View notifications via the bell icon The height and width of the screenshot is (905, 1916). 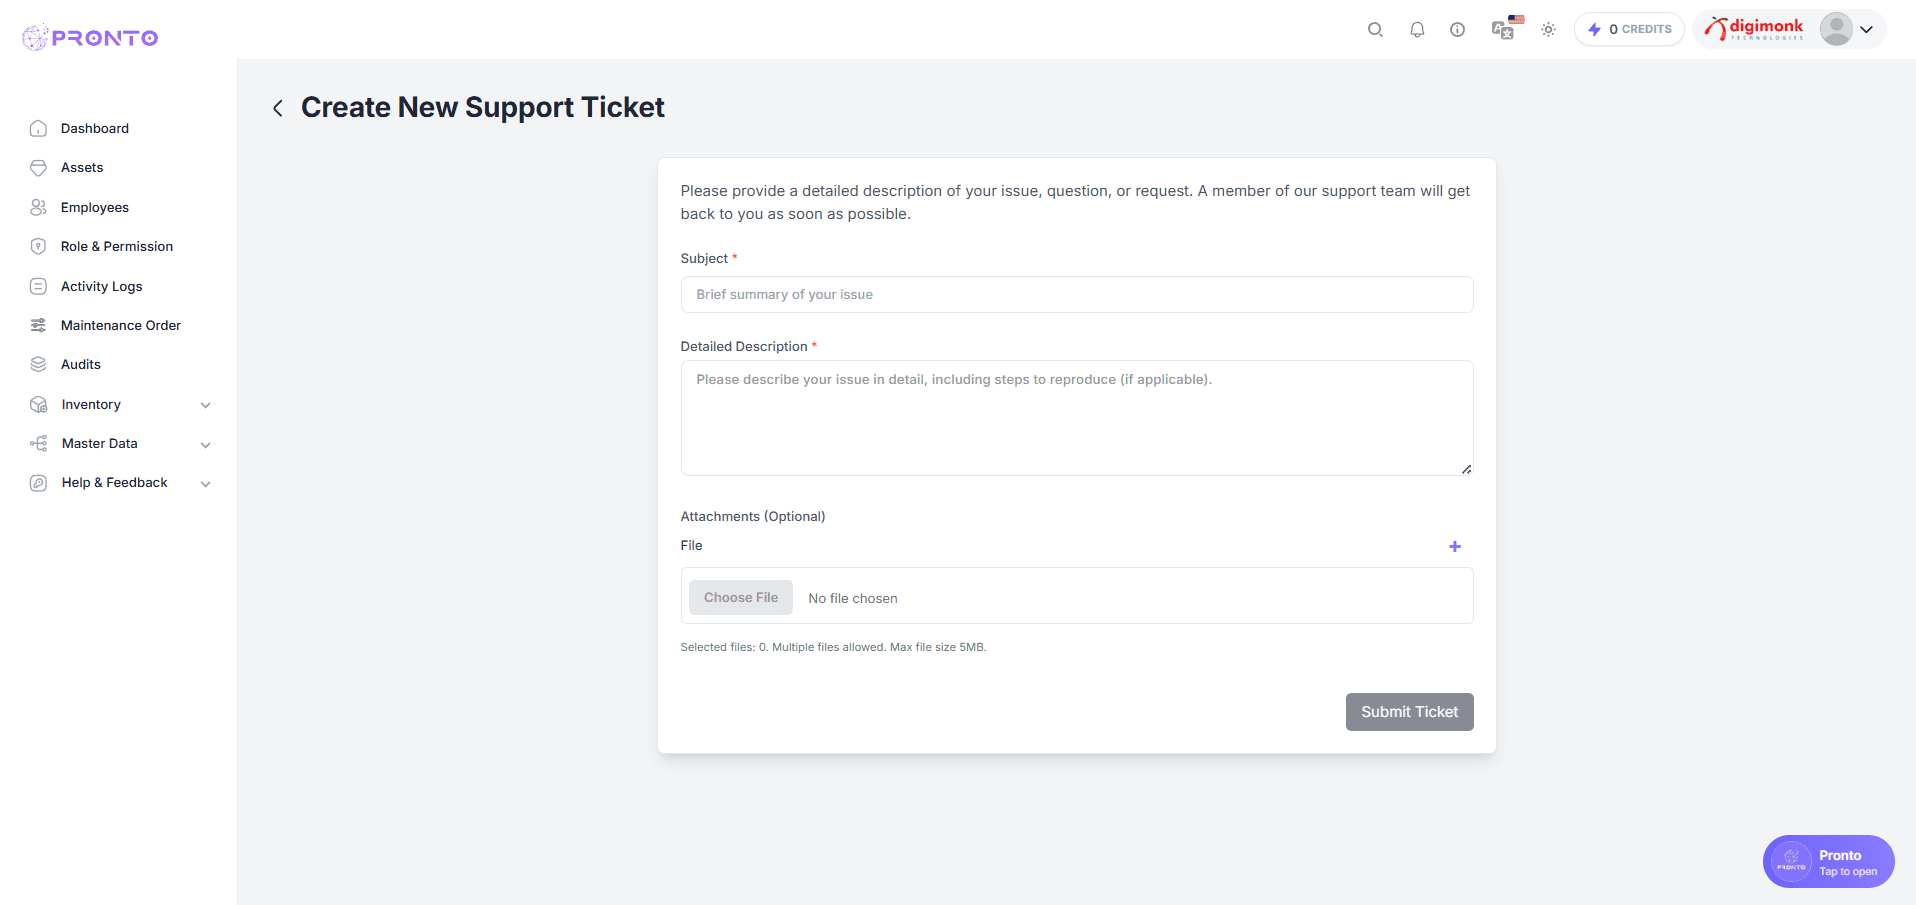[1417, 29]
